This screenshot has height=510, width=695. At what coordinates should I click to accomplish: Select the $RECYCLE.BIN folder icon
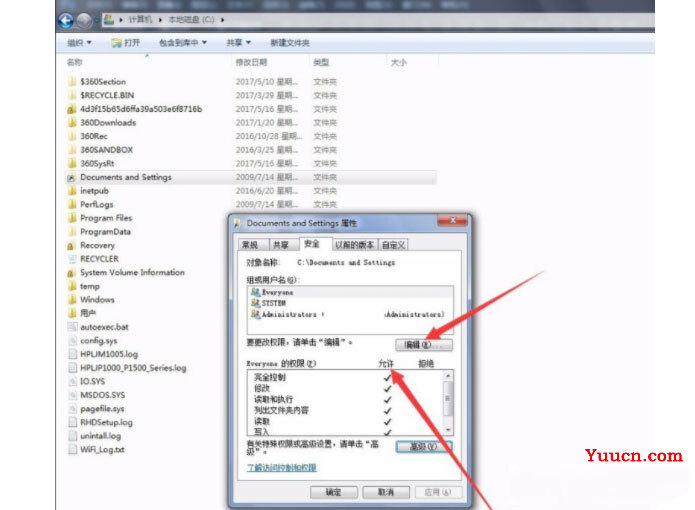tap(72, 95)
